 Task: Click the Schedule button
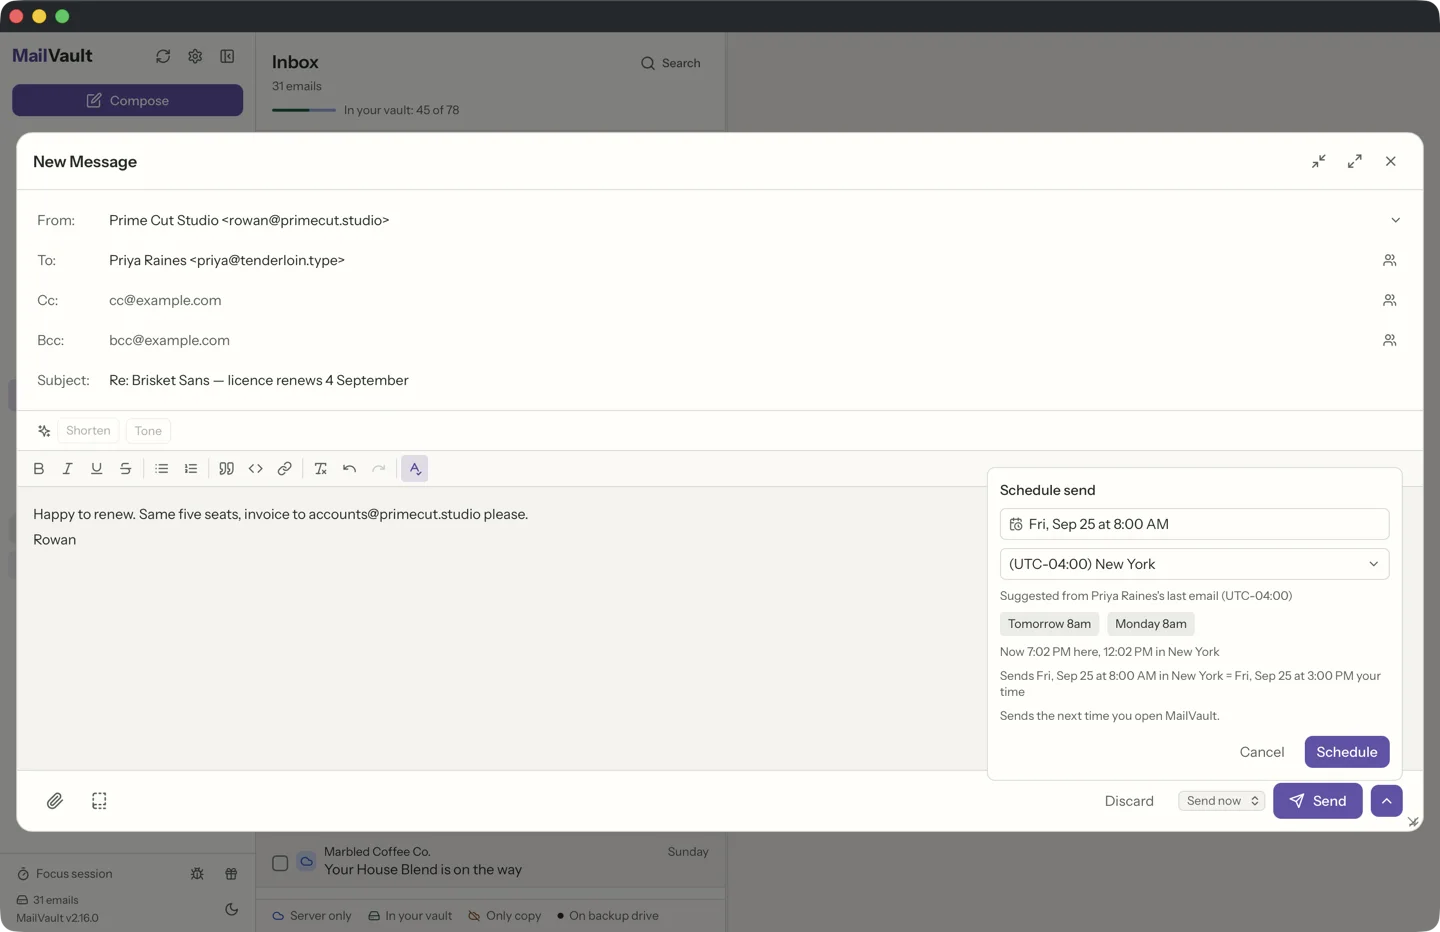[1347, 752]
